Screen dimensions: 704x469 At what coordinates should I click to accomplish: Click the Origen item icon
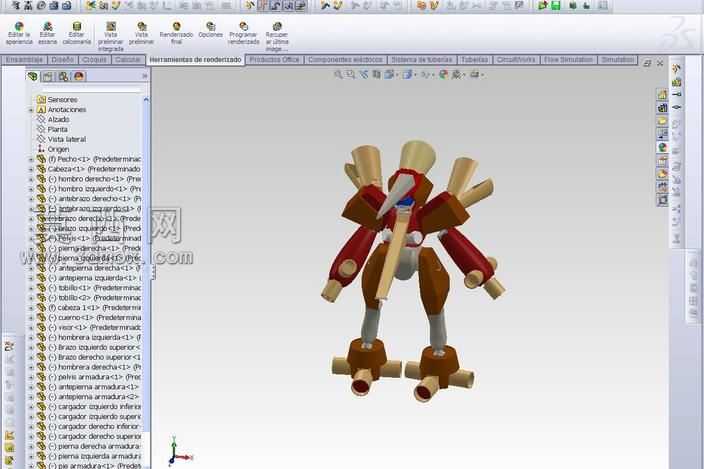(x=41, y=149)
